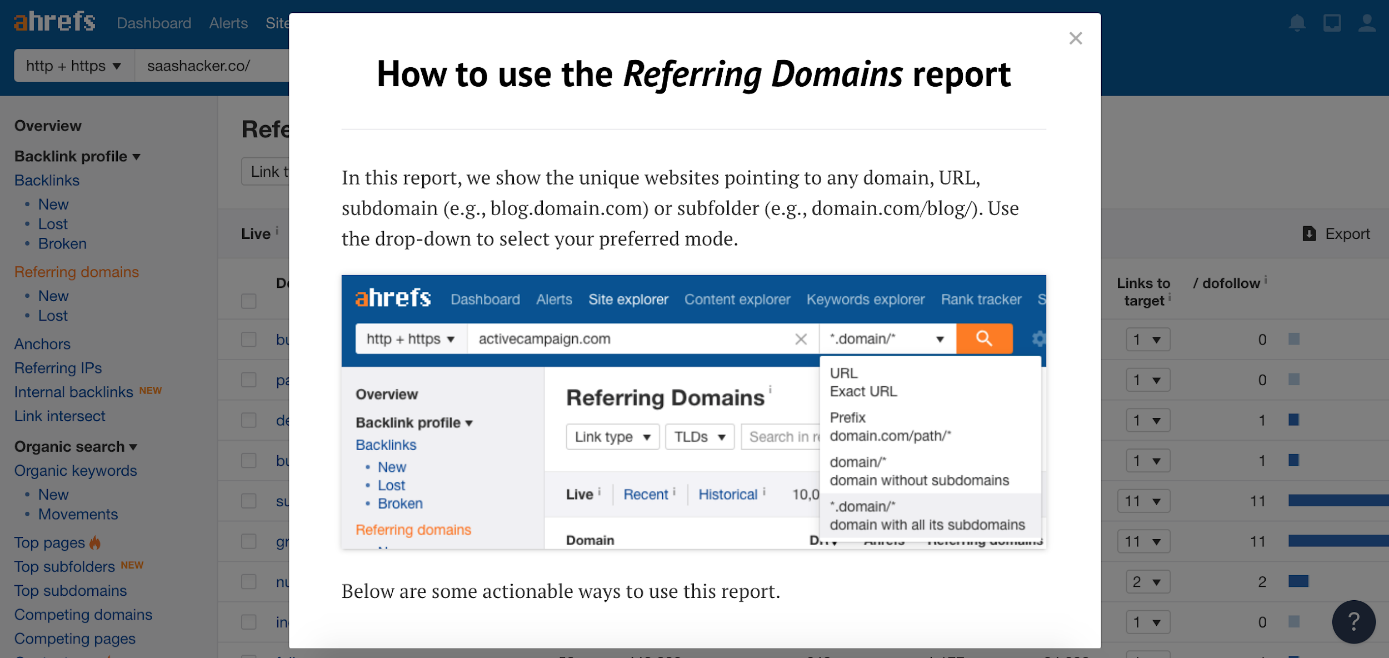Tick the checkbox in the 'nu' row
Image resolution: width=1389 pixels, height=658 pixels.
coord(248,581)
